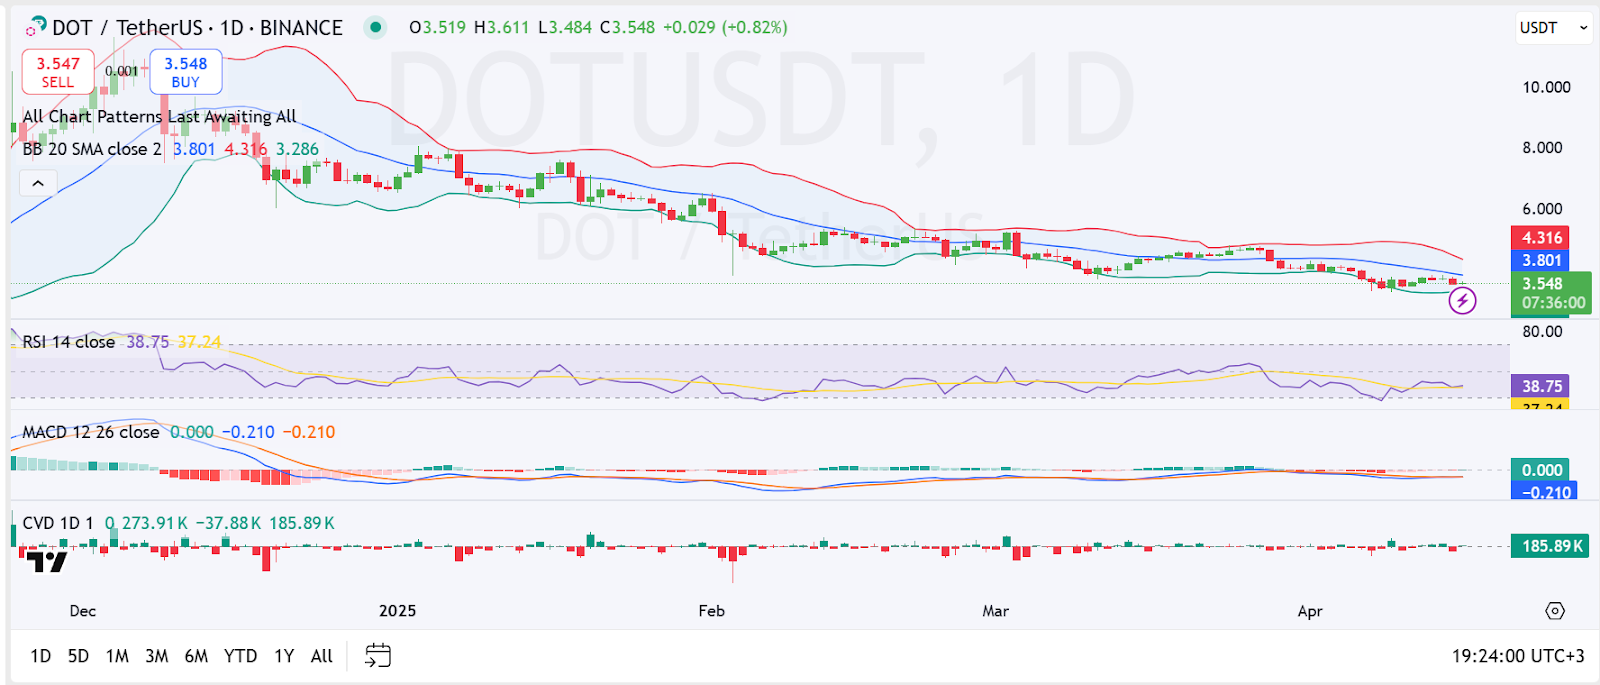Select the 5D time range
1600x685 pixels.
click(78, 656)
